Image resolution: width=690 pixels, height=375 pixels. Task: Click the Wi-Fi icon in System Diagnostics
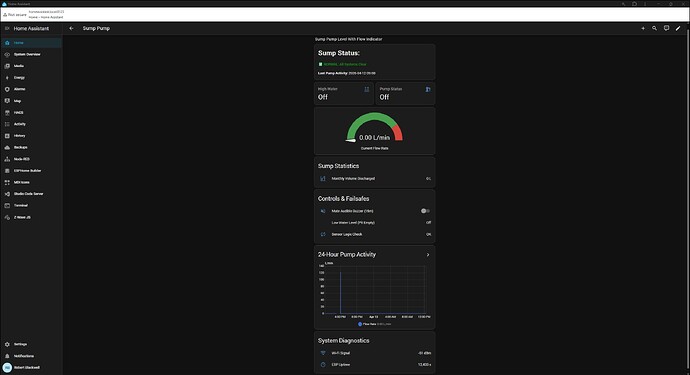[x=323, y=353]
